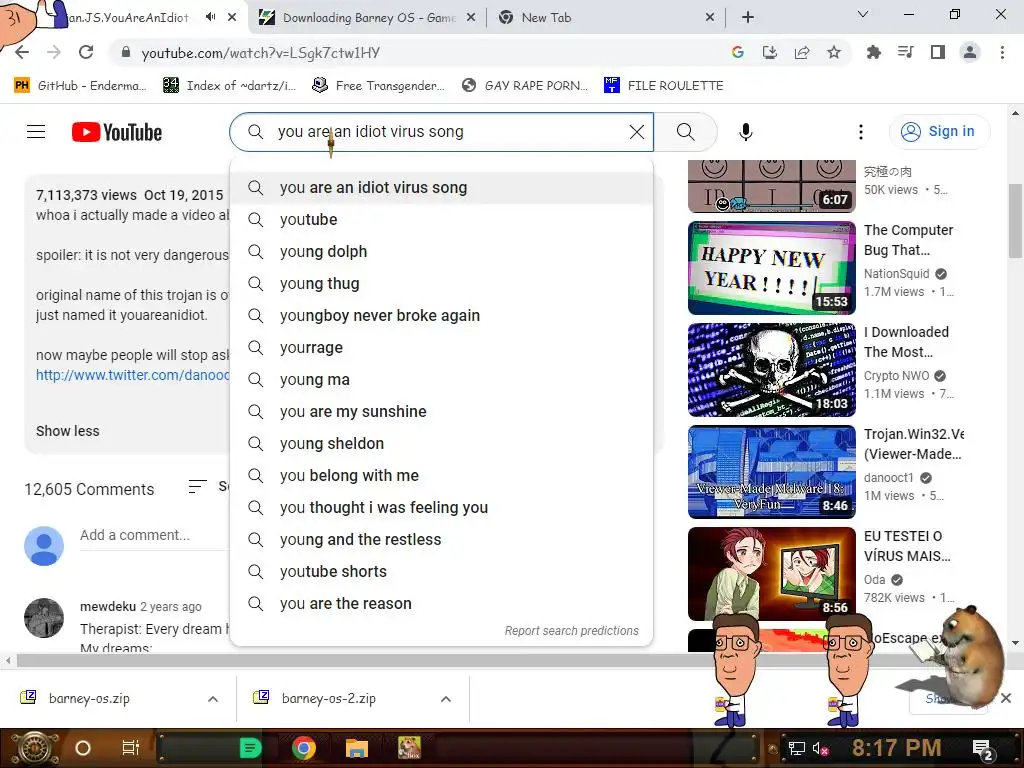Screen dimensions: 1024x768
Task: Install app icon in address bar
Action: point(770,52)
